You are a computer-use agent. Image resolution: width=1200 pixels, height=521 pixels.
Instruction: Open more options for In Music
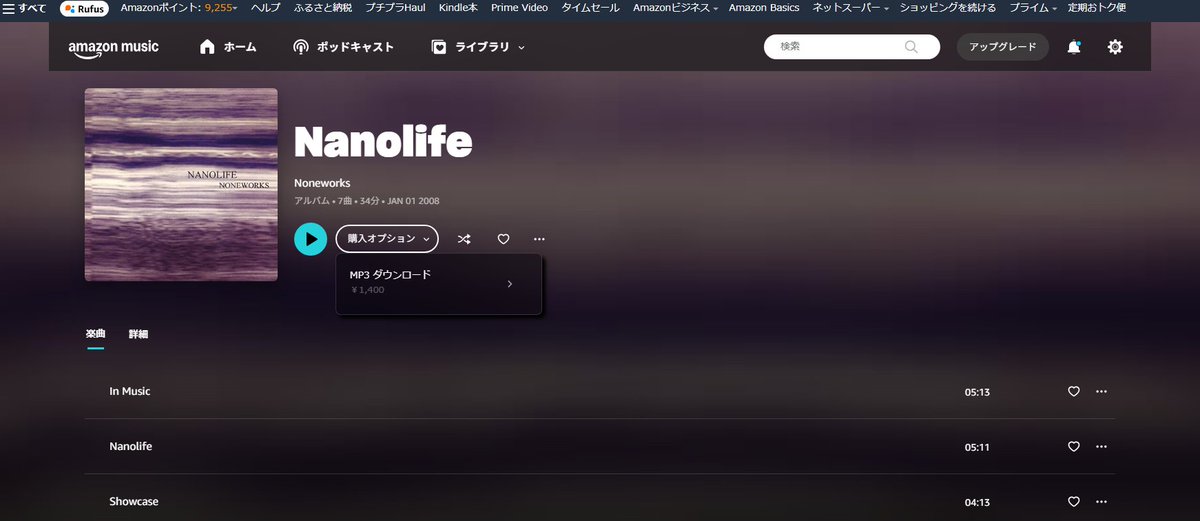1102,392
